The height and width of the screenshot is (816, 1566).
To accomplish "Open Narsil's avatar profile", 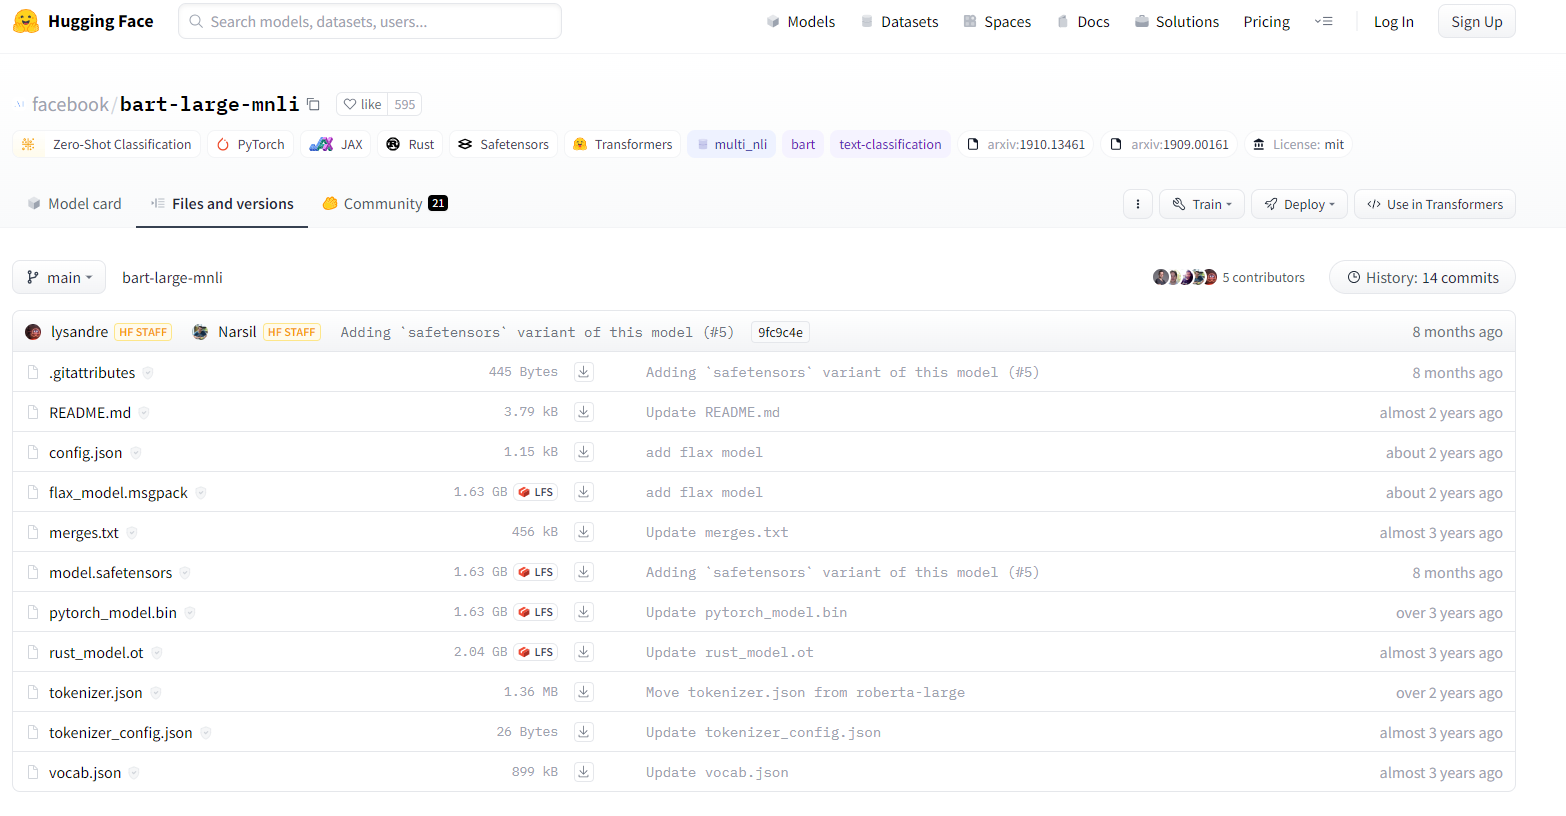I will click(x=200, y=332).
